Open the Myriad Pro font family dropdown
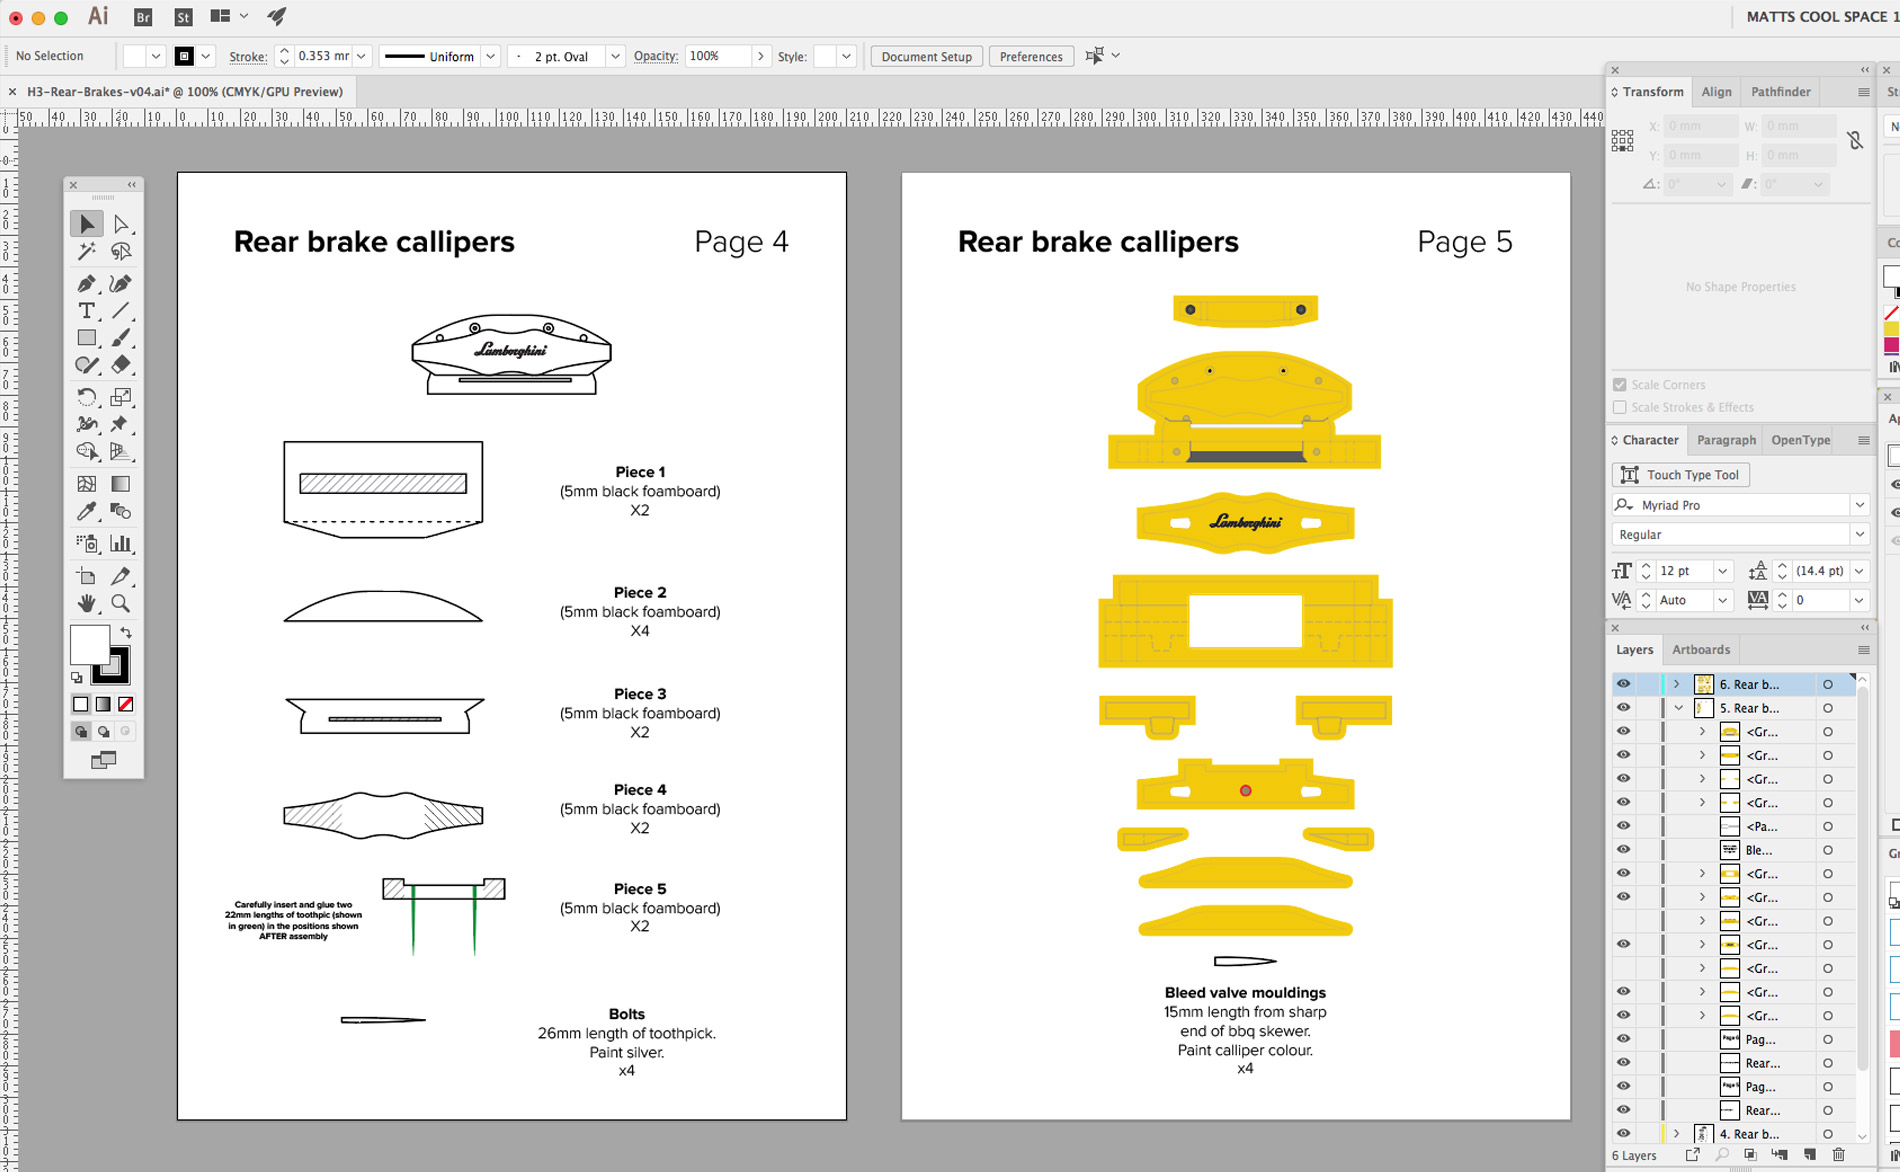 (x=1859, y=505)
